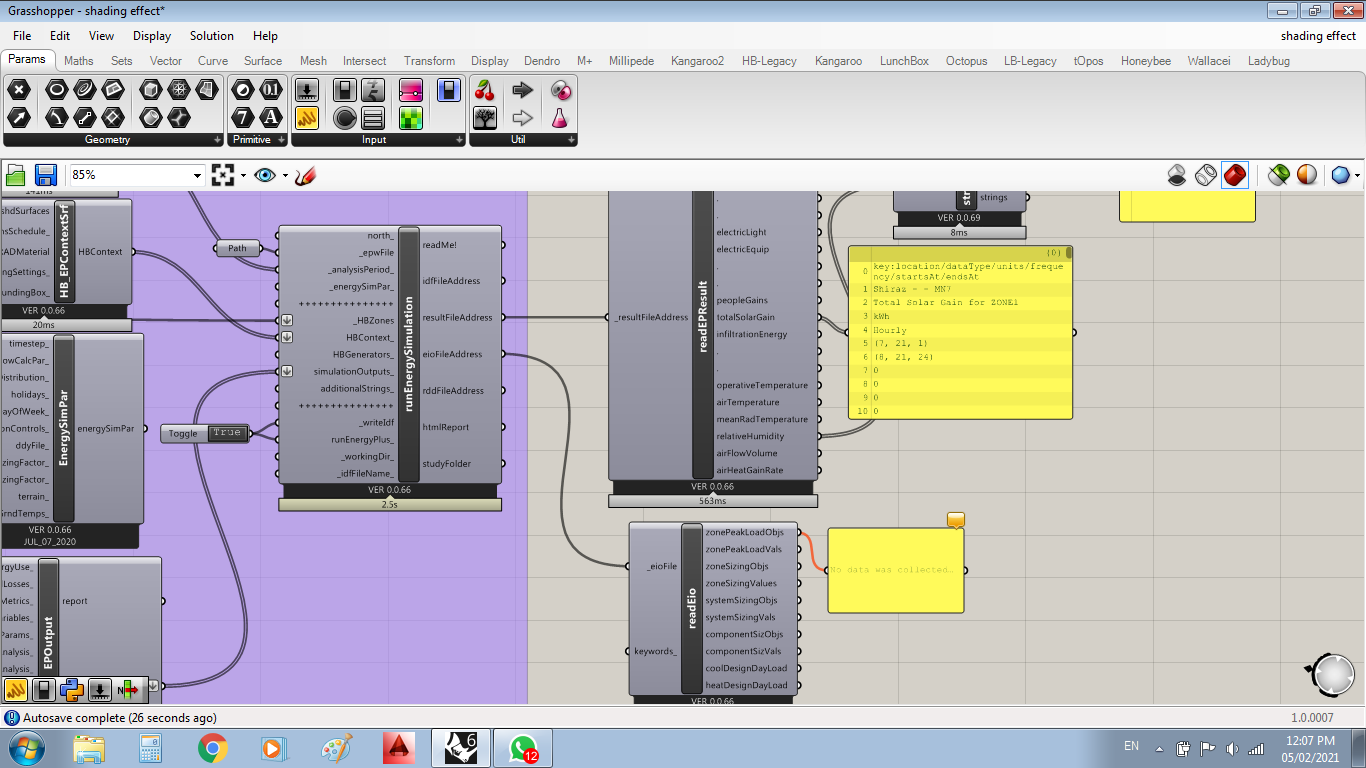This screenshot has height=768, width=1366.
Task: Switch to the Ladybug tab
Action: click(x=1269, y=61)
